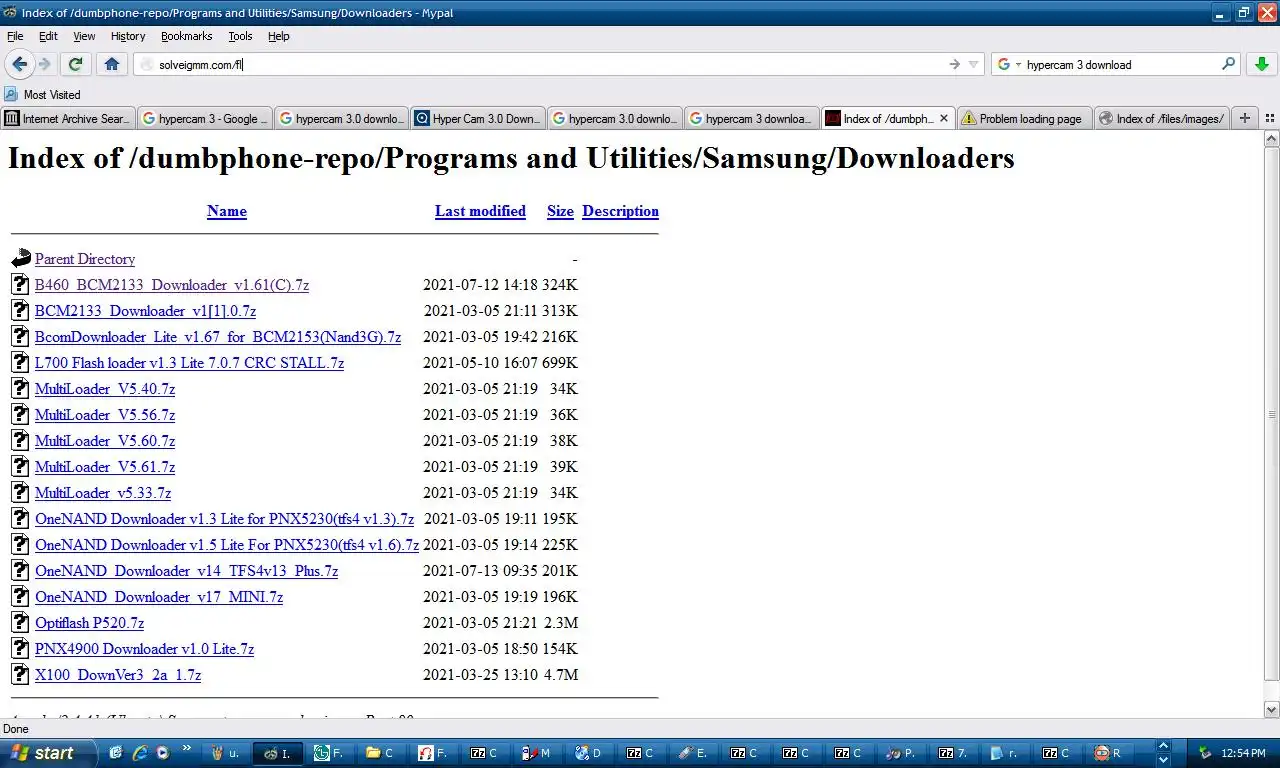The width and height of the screenshot is (1280, 768).
Task: Launch Internet Explorer from Quick Launch
Action: (x=139, y=753)
